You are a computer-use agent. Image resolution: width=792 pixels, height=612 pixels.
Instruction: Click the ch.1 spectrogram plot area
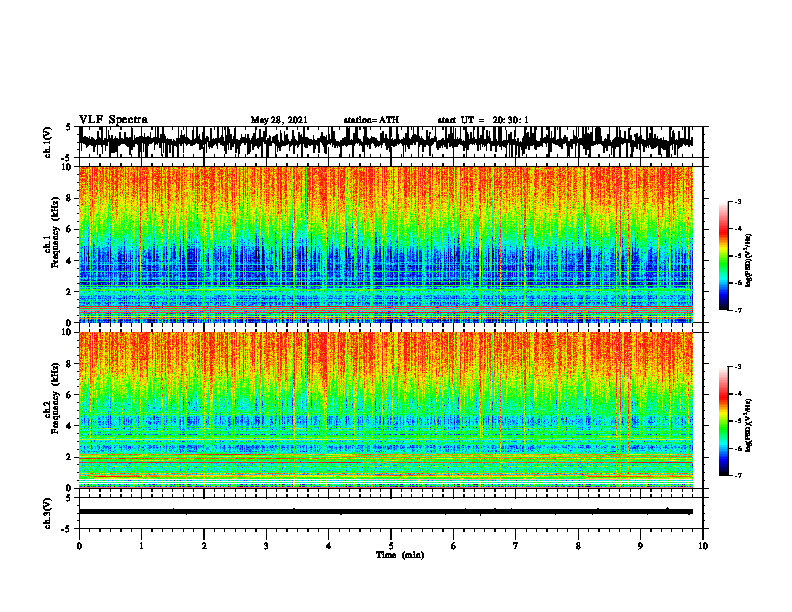click(x=386, y=244)
